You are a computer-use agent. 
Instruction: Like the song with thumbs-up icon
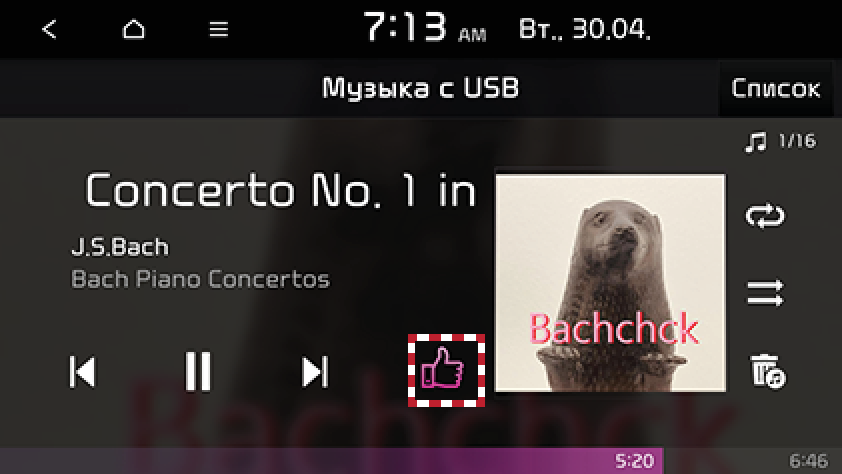[446, 370]
